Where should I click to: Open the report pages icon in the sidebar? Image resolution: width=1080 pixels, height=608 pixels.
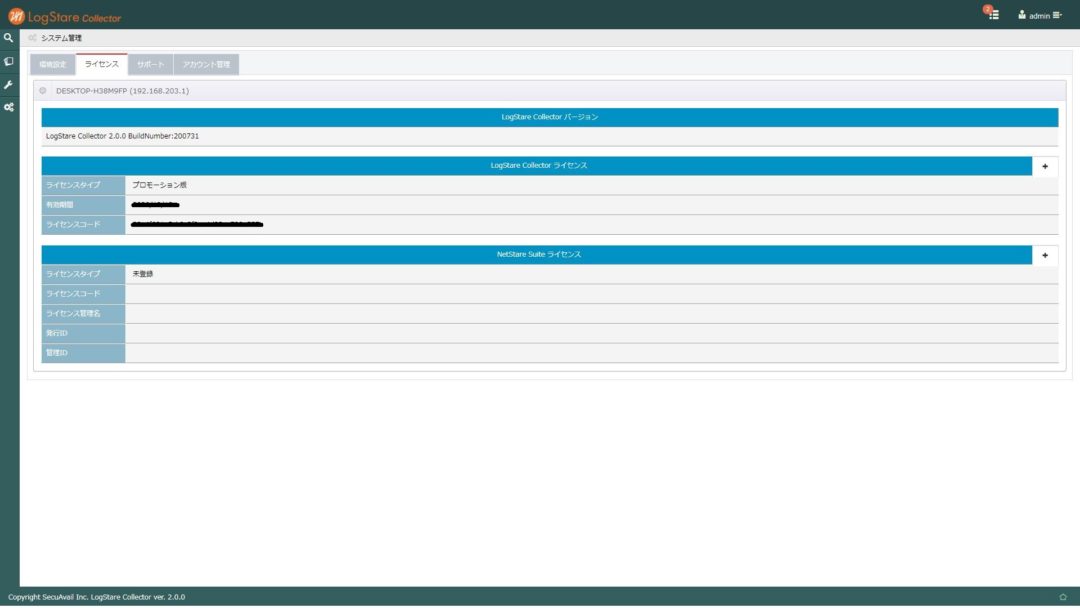pyautogui.click(x=8, y=61)
